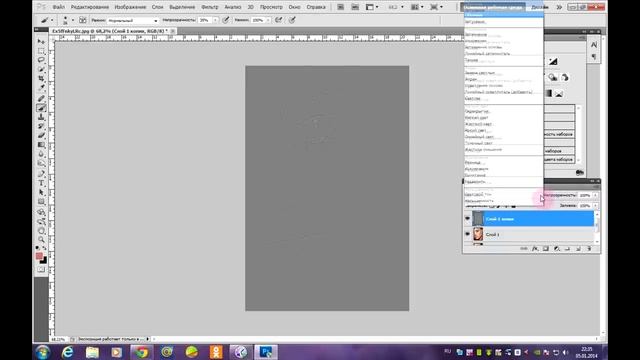The width and height of the screenshot is (640, 360).
Task: Select the Type tool
Action: coord(41,183)
